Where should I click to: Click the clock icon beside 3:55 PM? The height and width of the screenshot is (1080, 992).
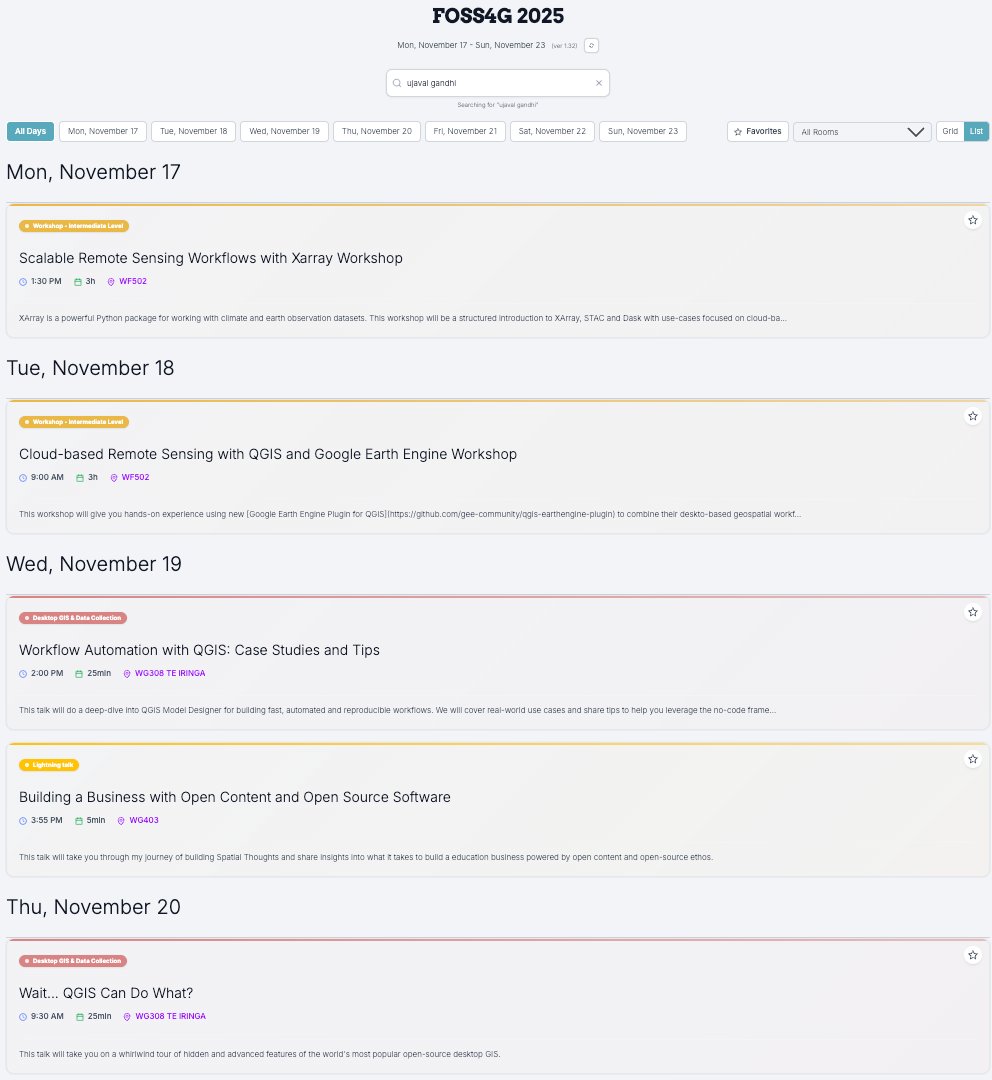23,821
